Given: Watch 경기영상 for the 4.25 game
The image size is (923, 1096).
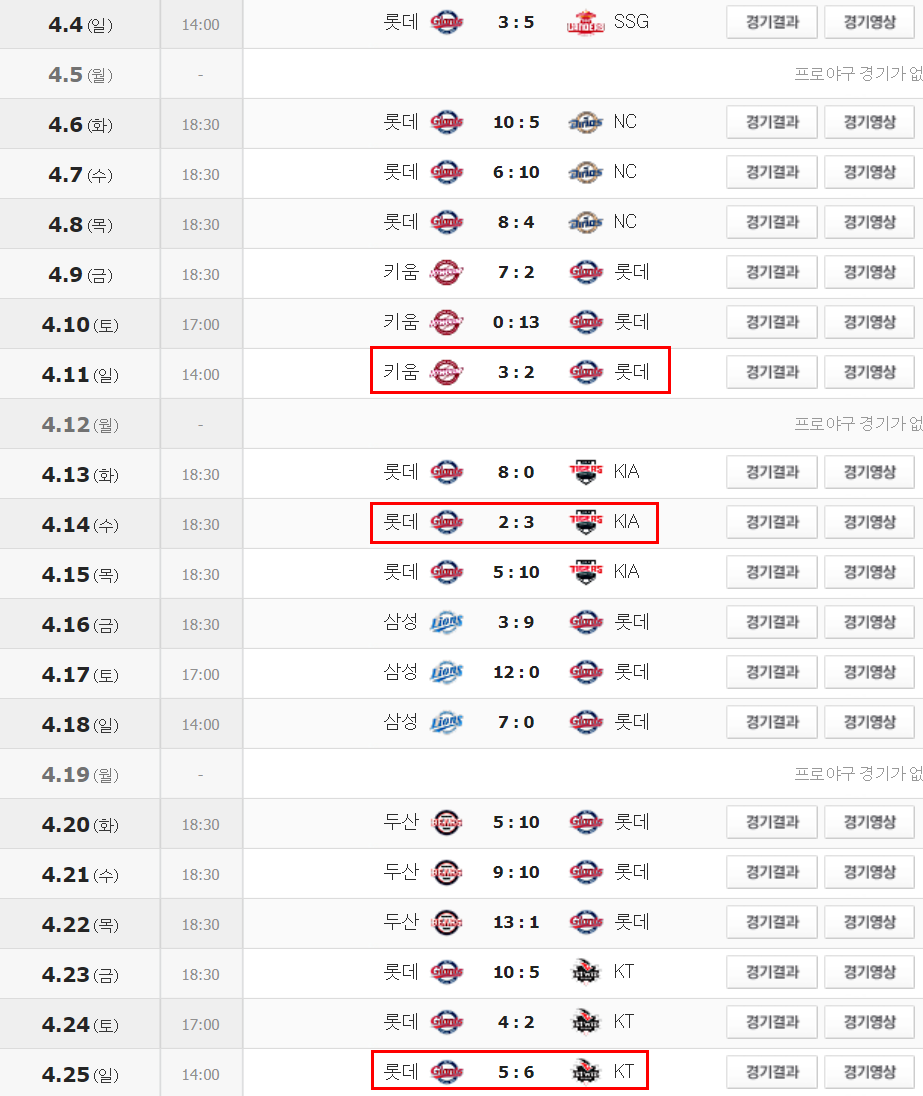Looking at the screenshot, I should [869, 1072].
